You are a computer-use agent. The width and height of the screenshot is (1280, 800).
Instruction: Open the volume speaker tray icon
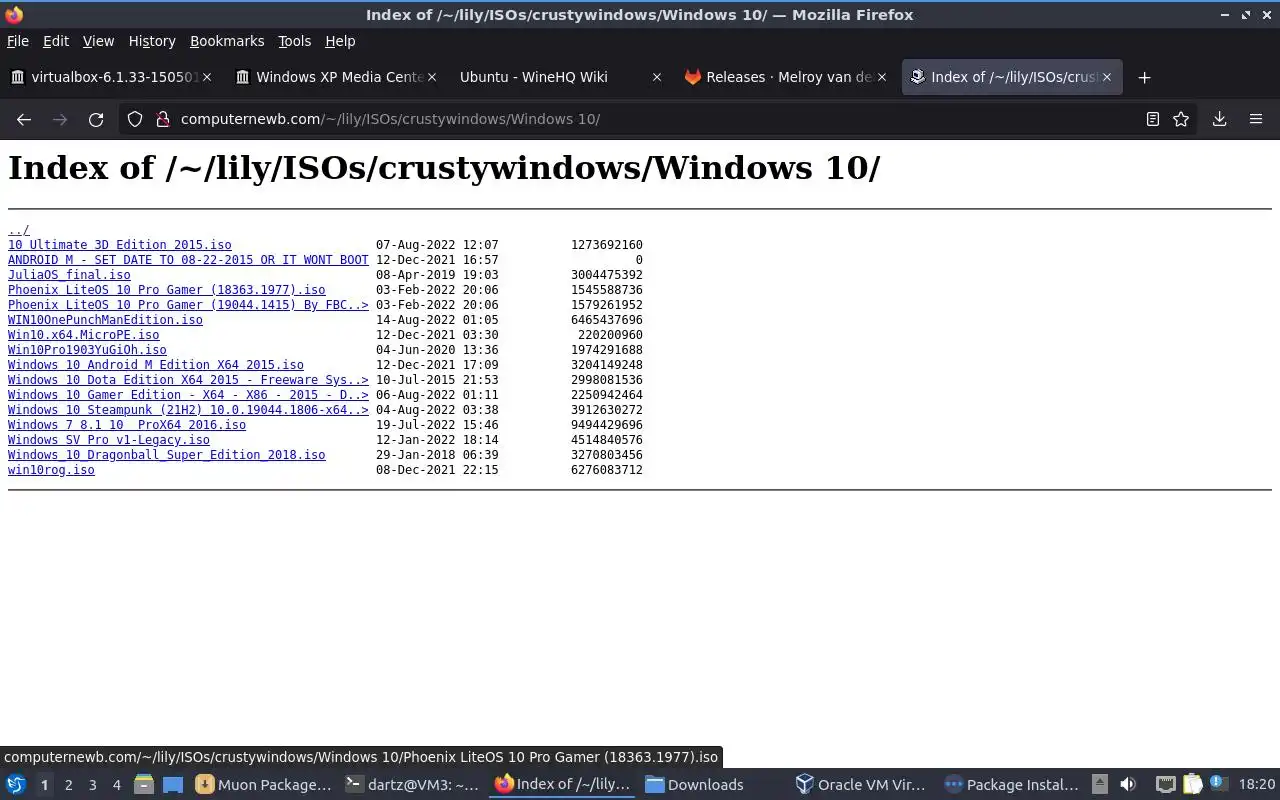coord(1128,785)
